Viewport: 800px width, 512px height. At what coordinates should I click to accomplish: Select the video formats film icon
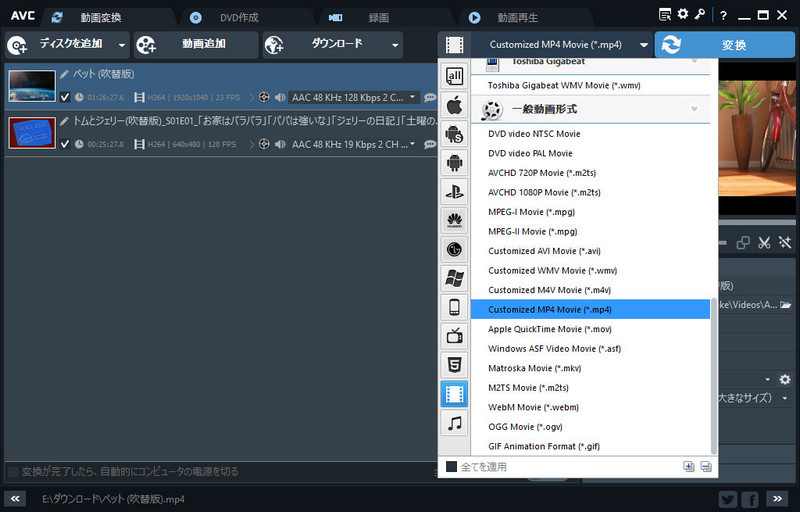[454, 394]
